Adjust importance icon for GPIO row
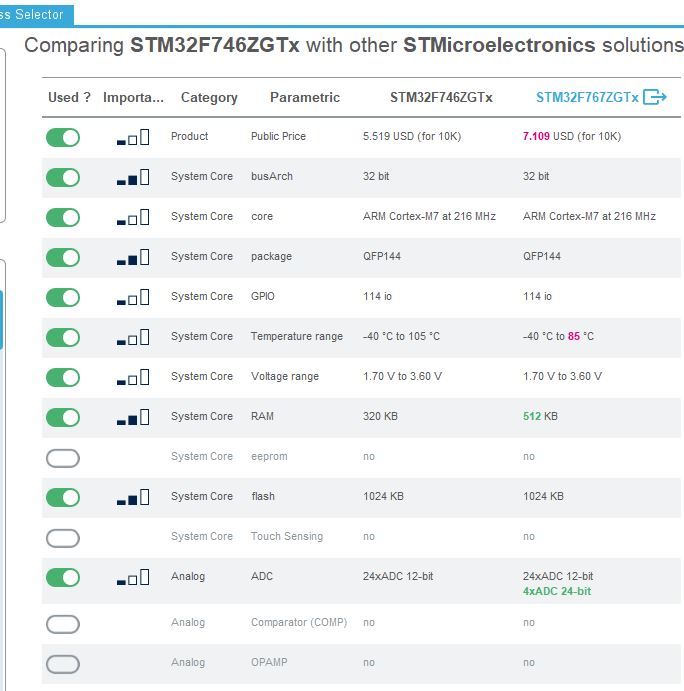The height and width of the screenshot is (691, 684). tap(133, 297)
